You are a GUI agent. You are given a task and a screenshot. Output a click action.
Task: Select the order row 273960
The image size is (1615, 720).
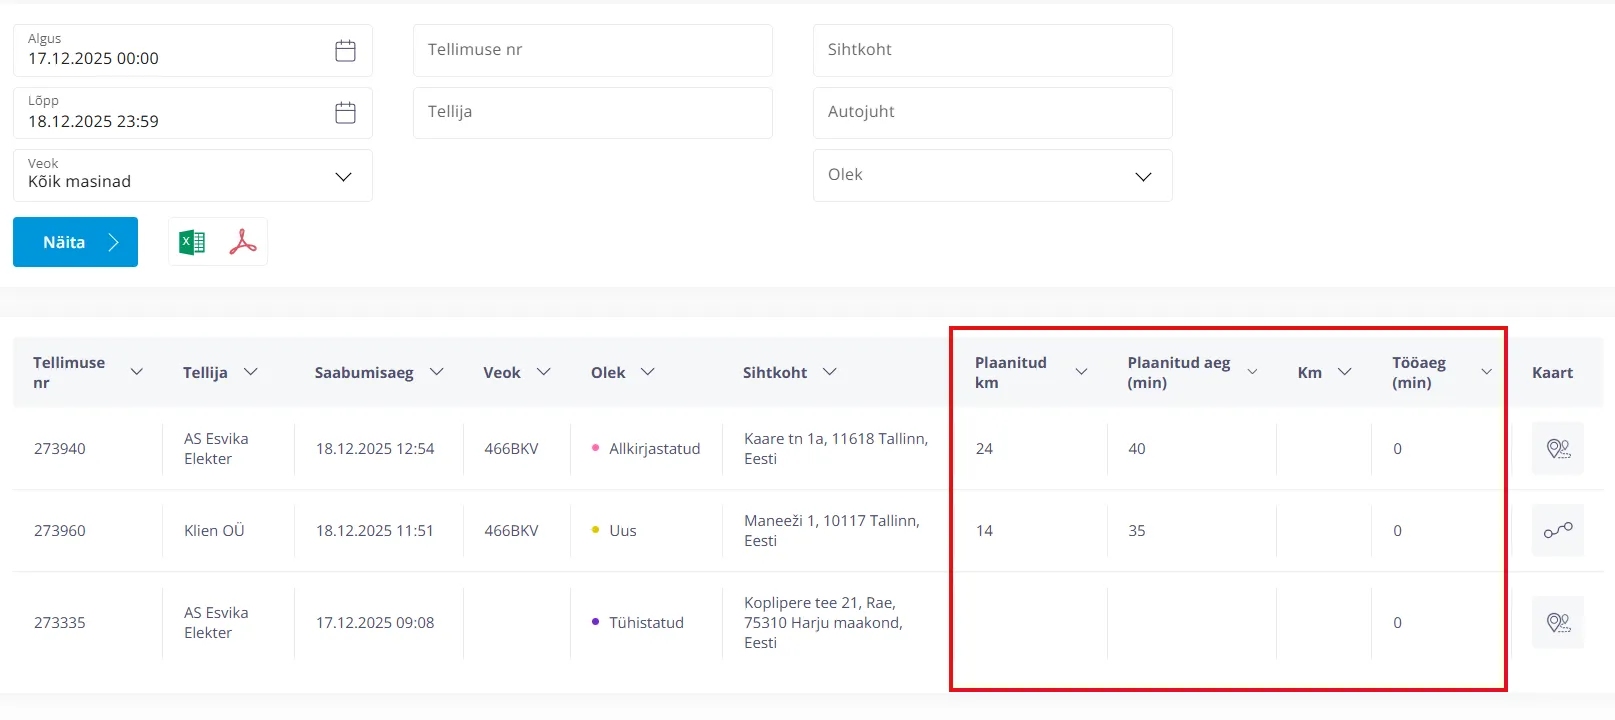60,531
